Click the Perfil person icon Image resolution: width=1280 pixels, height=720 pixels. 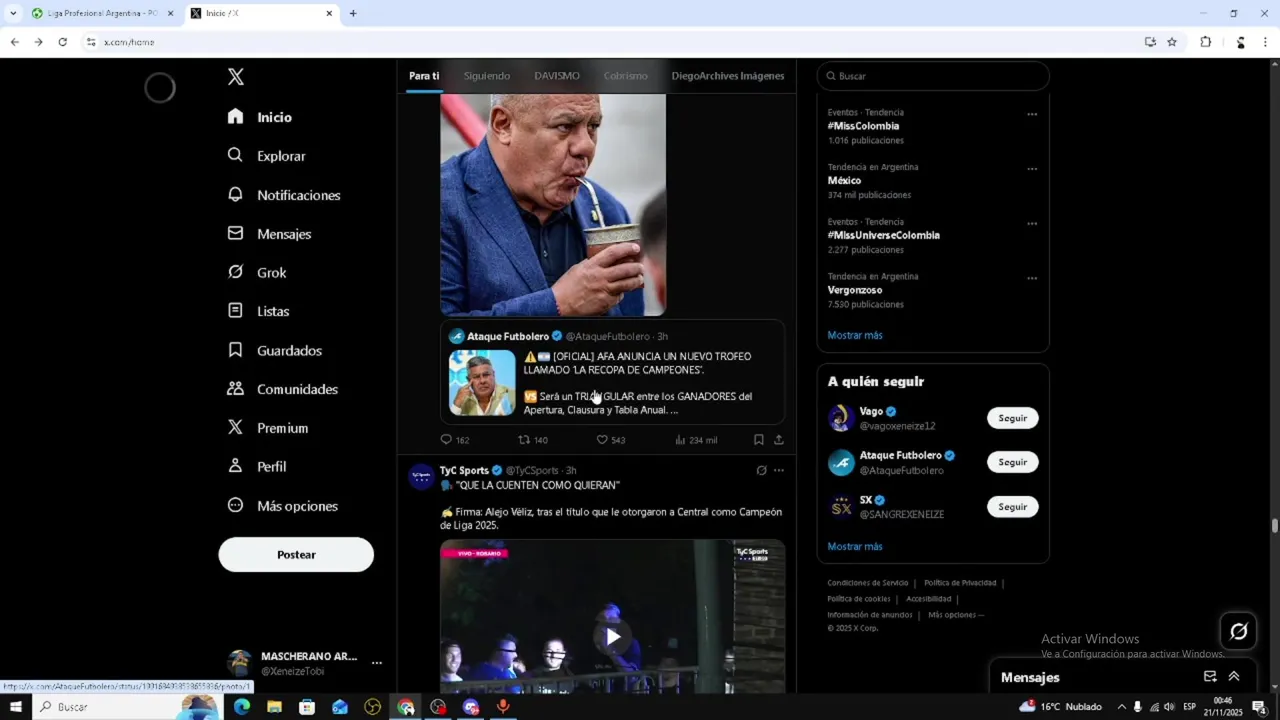[235, 466]
